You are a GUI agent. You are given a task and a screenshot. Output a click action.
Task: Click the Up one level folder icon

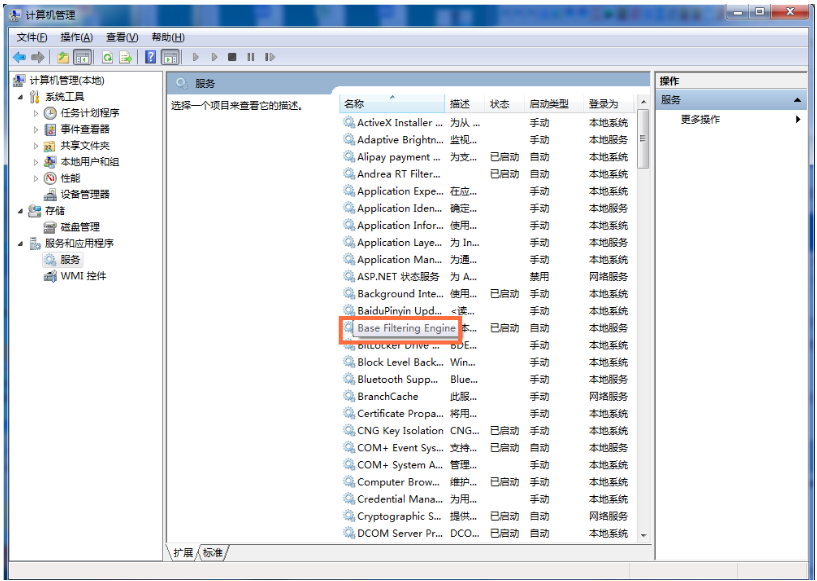63,57
